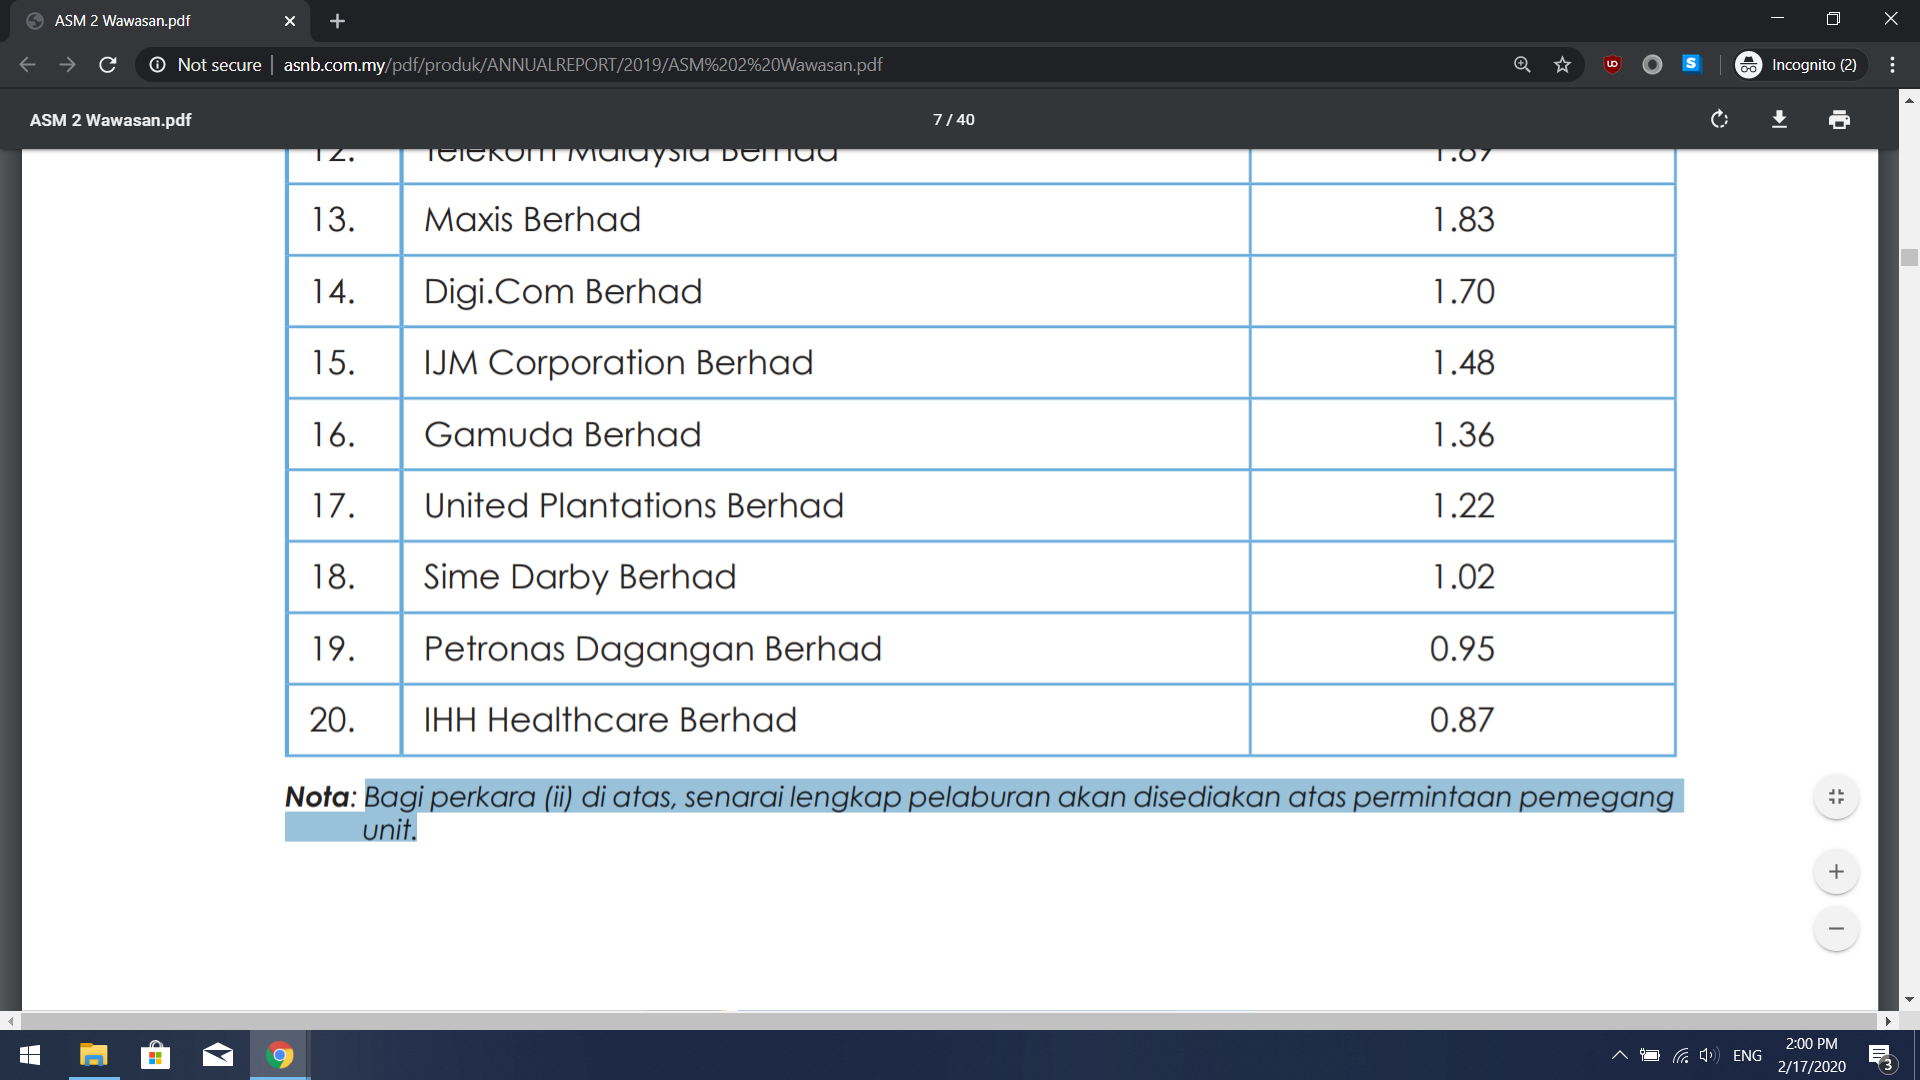This screenshot has height=1080, width=1920.
Task: Click the value 0.87 cell
Action: coord(1462,720)
